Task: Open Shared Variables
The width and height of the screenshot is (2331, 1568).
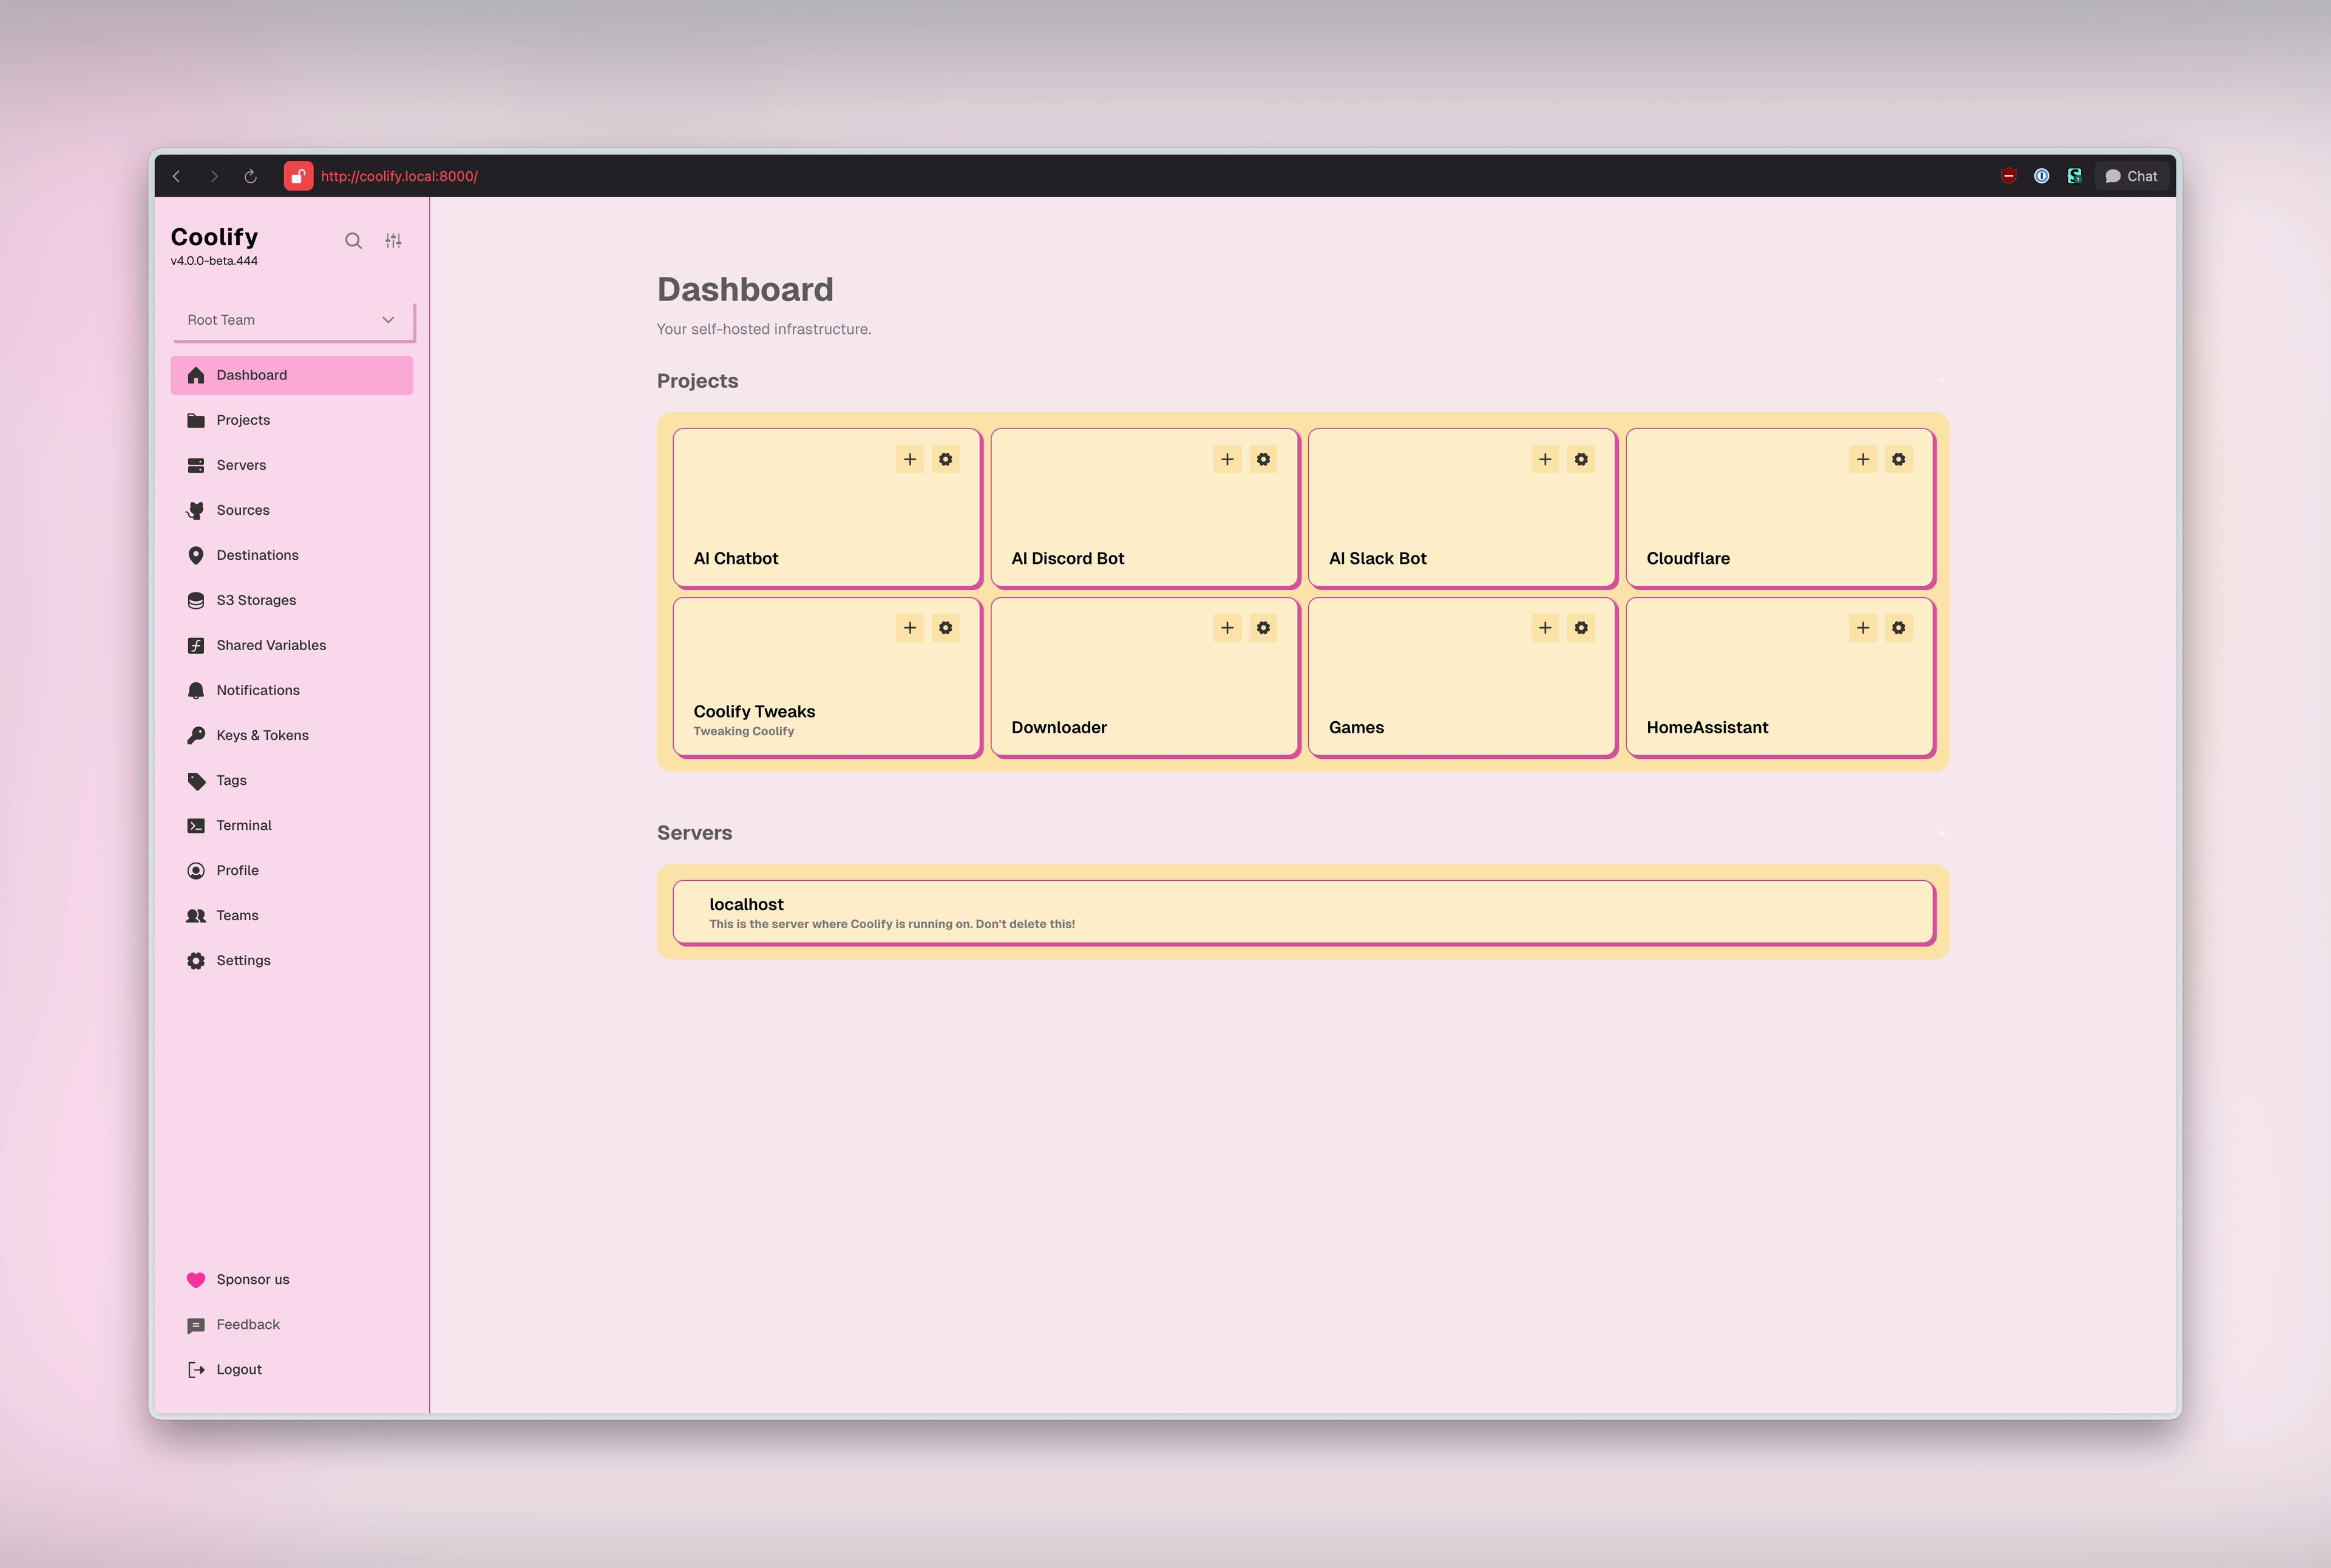Action: click(x=270, y=645)
